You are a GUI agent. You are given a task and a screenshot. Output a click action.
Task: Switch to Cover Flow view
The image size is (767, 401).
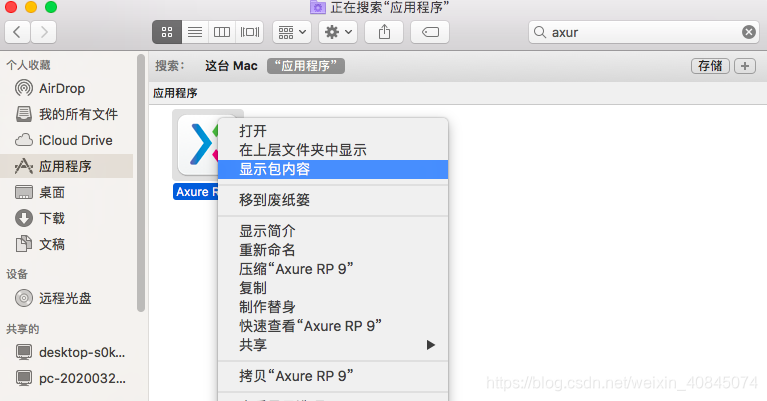tap(250, 32)
